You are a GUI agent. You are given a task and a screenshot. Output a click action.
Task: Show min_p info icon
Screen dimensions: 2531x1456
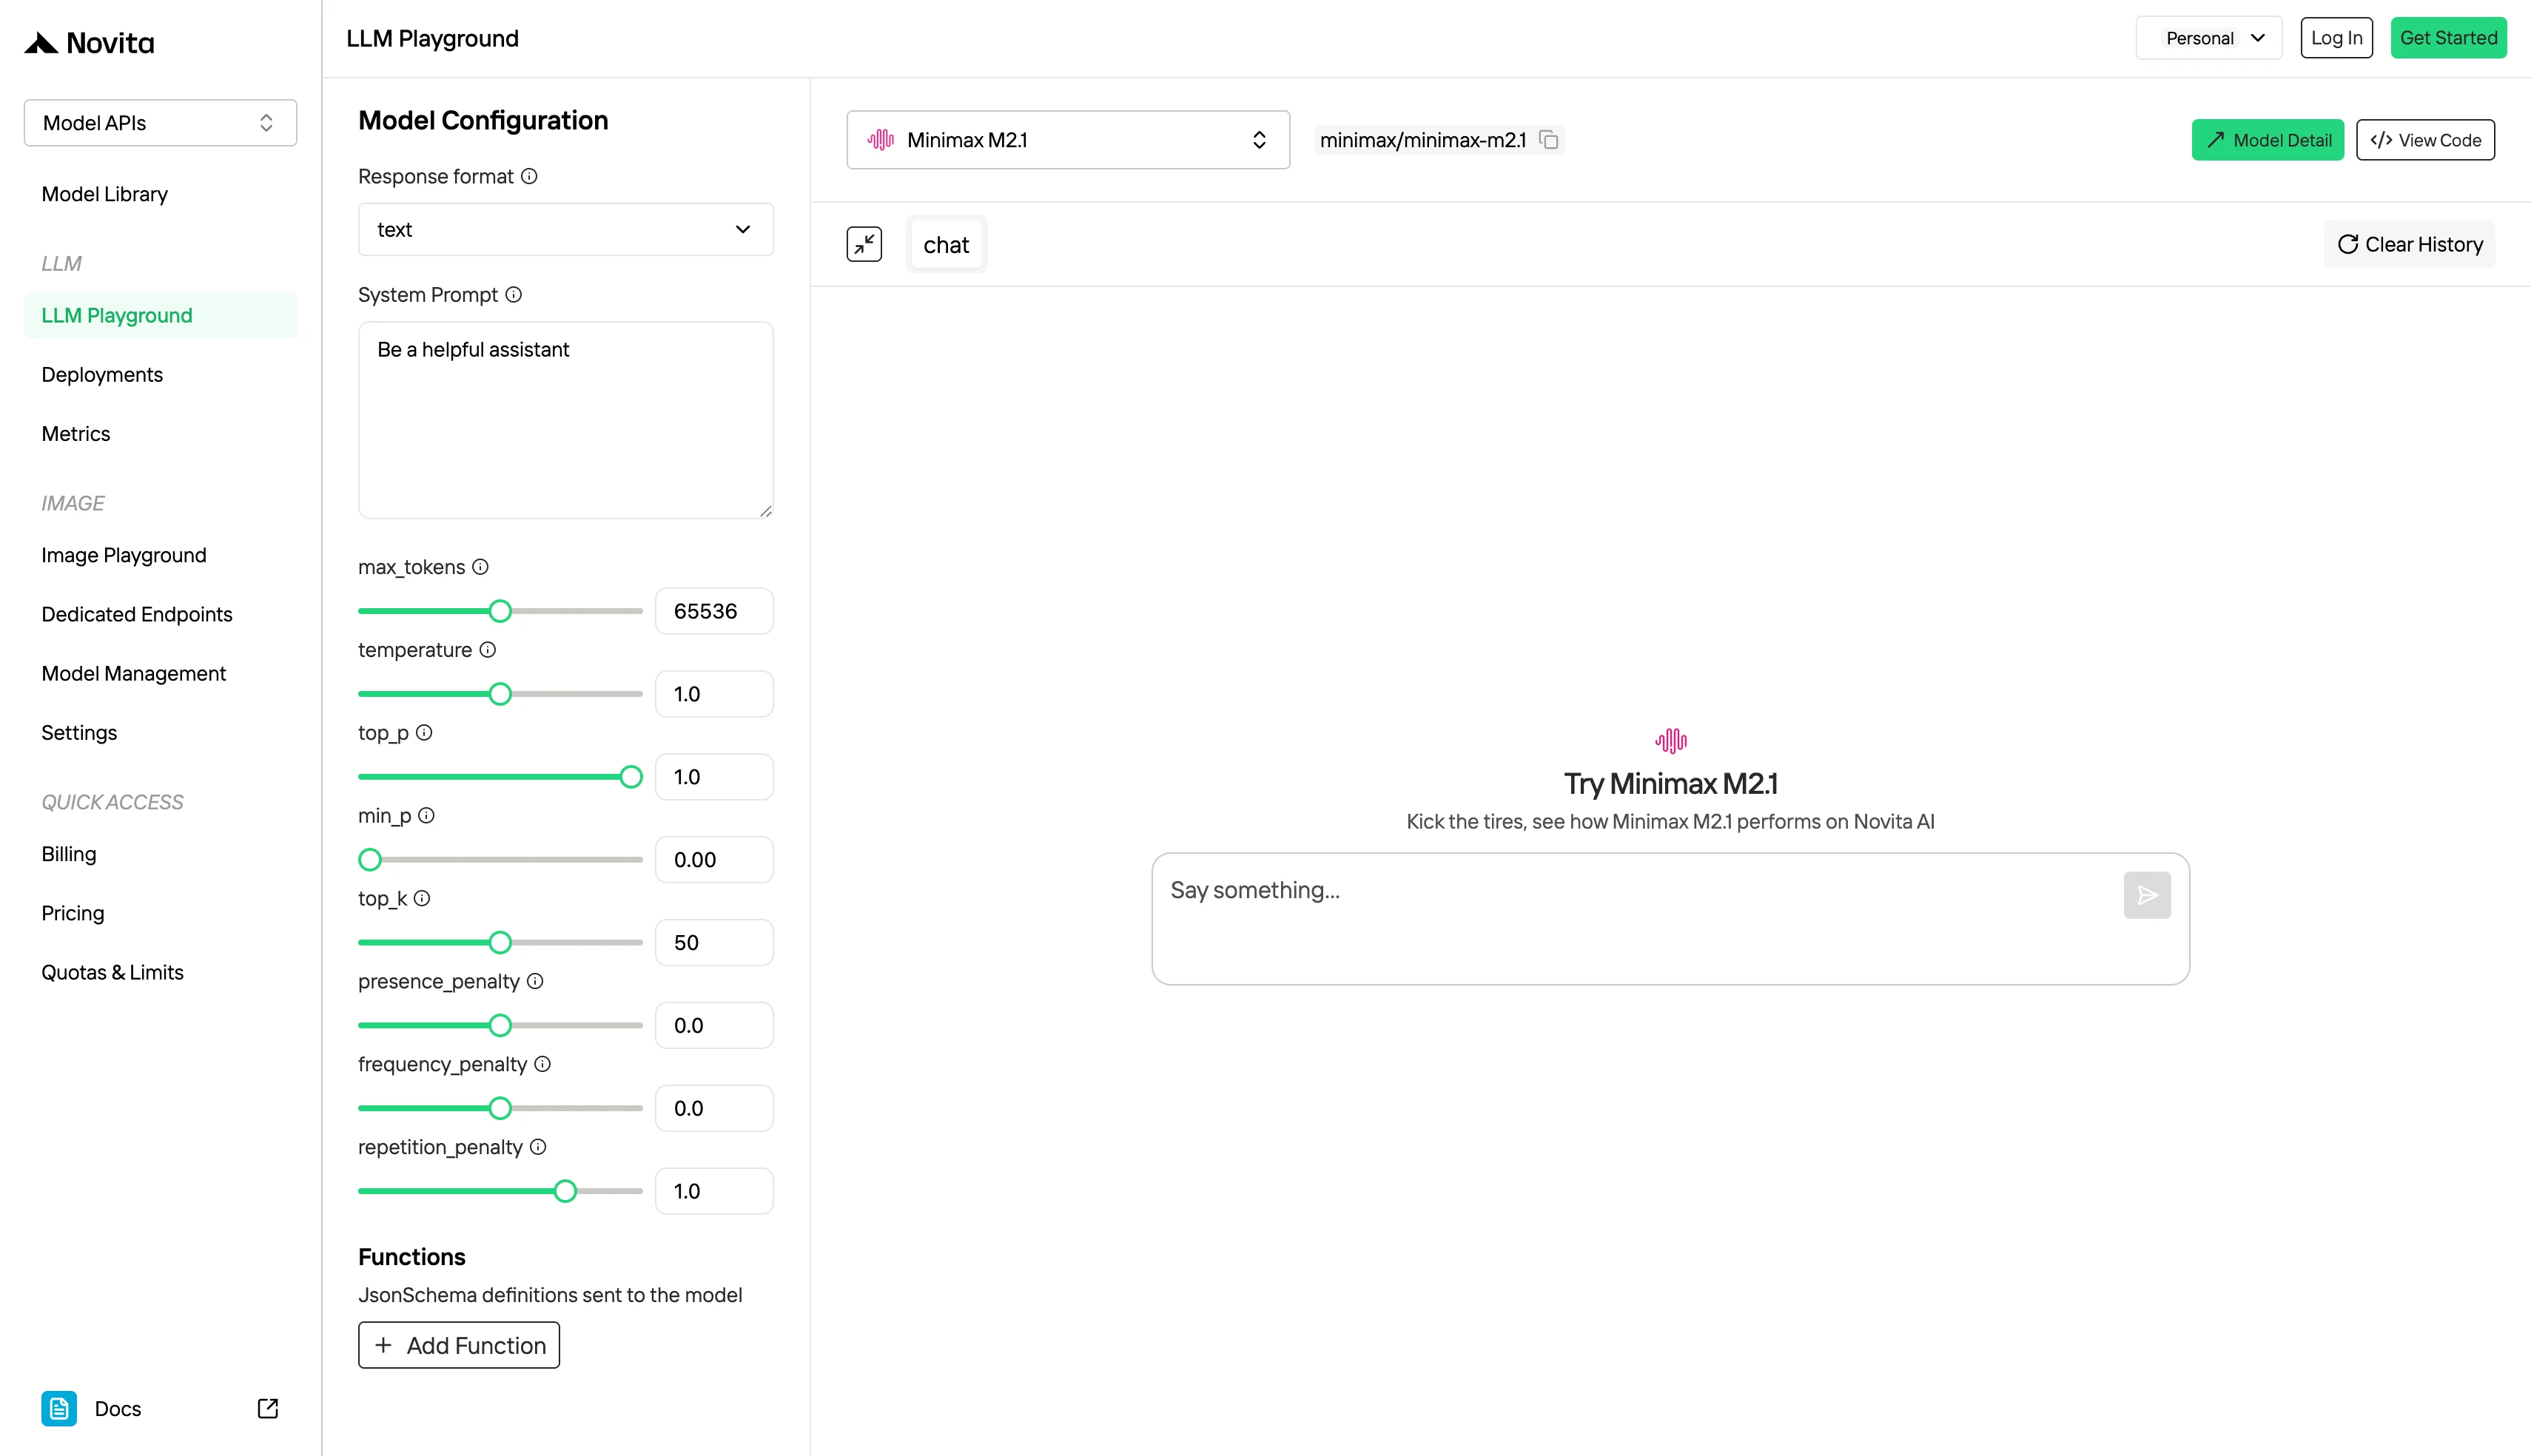click(x=426, y=816)
